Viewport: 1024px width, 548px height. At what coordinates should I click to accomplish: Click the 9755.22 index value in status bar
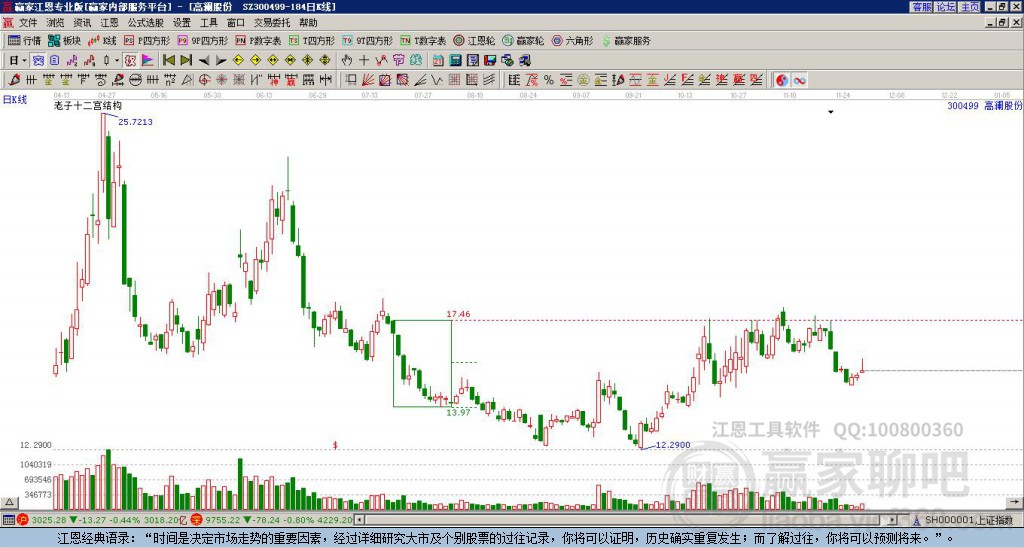pyautogui.click(x=223, y=520)
